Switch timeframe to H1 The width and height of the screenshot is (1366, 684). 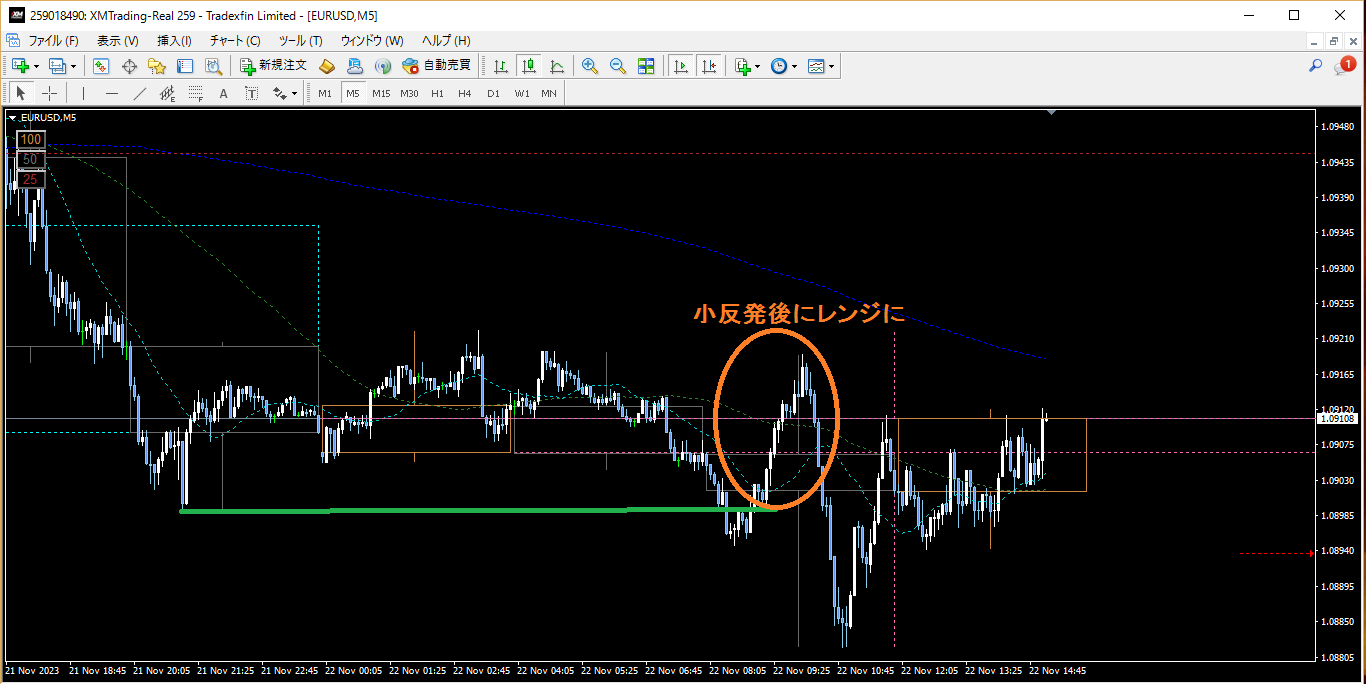click(437, 93)
